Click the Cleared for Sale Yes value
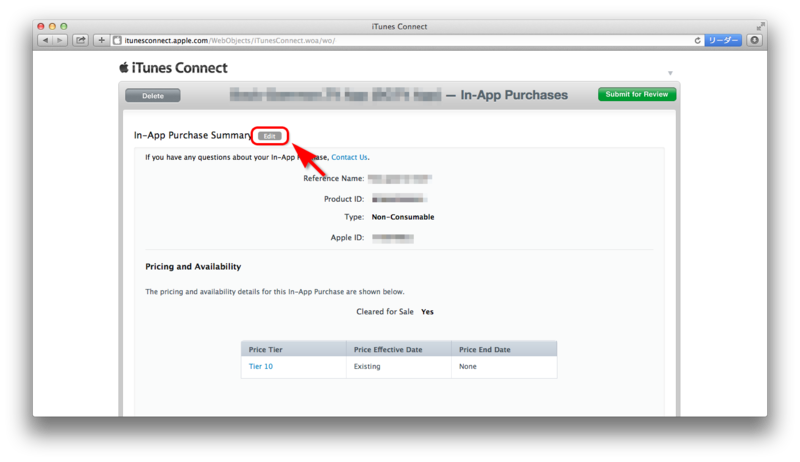The width and height of the screenshot is (800, 462). [x=427, y=312]
